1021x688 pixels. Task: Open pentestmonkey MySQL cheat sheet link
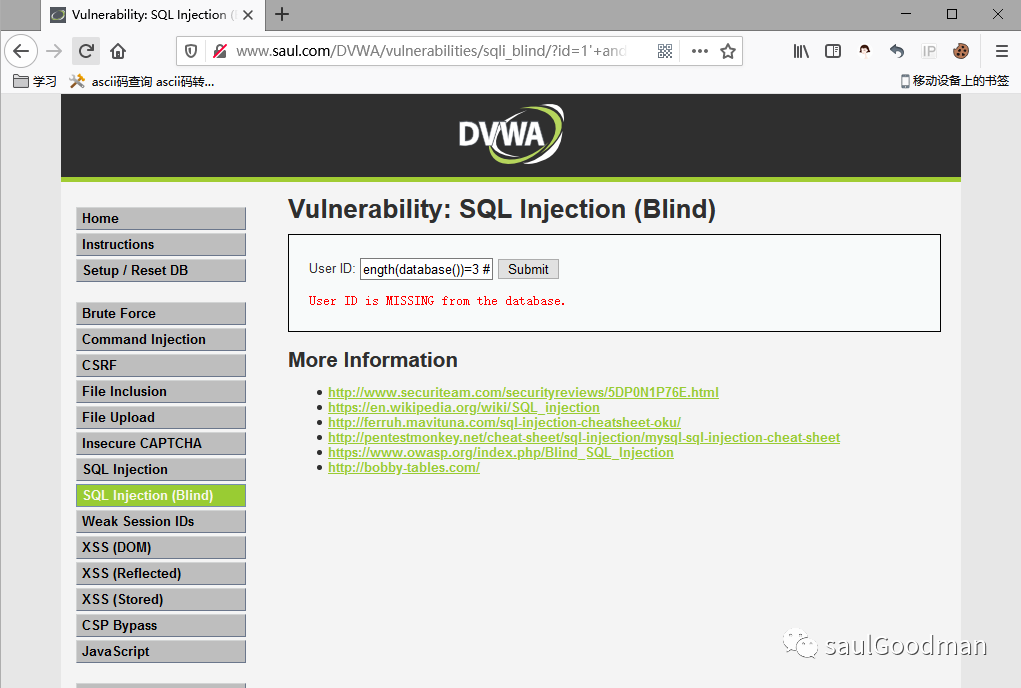[584, 437]
